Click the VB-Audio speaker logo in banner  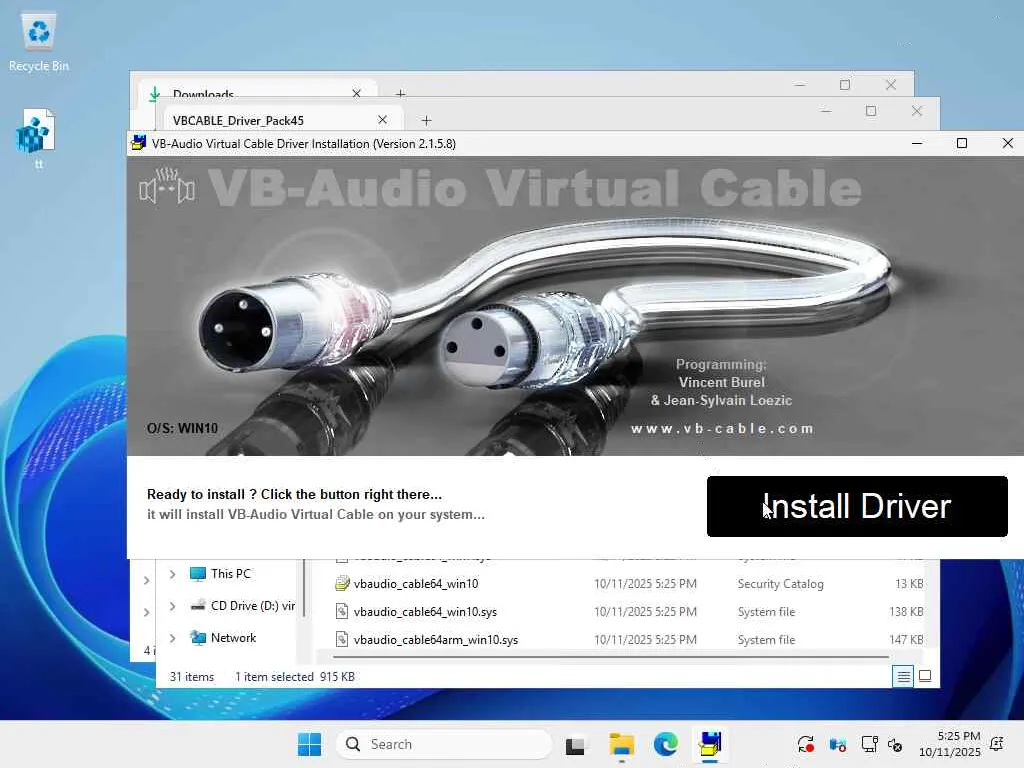[167, 187]
